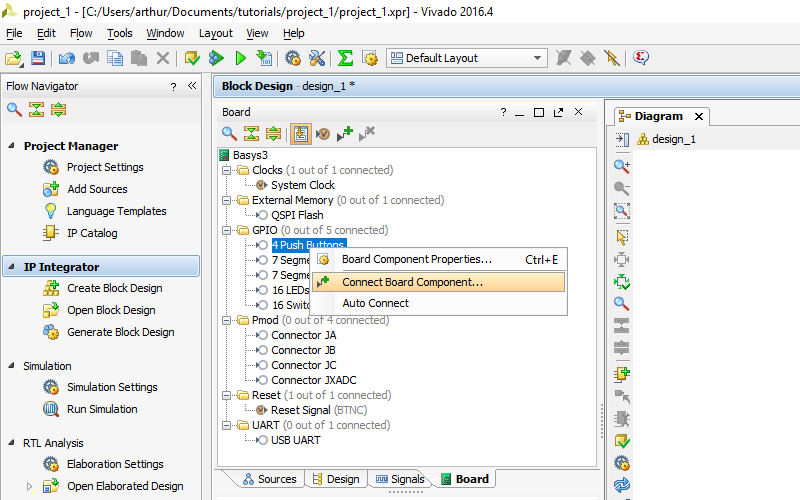Choose Auto Connect in context menu
800x500 pixels.
[439, 303]
